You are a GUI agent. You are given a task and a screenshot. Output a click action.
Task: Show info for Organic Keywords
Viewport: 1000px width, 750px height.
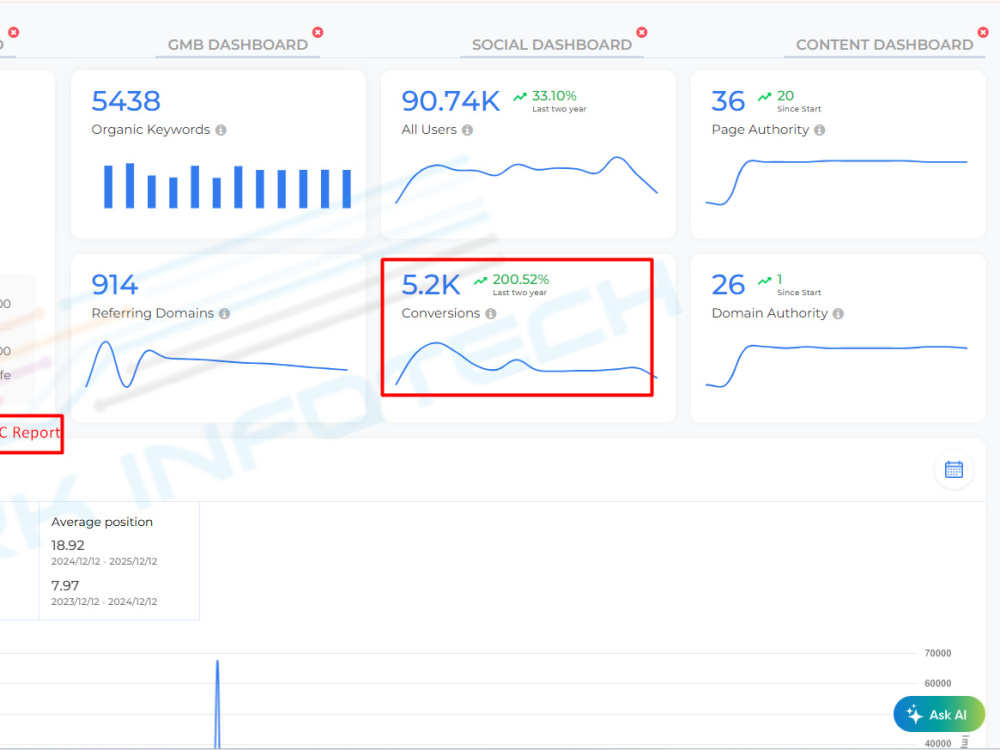click(x=221, y=130)
